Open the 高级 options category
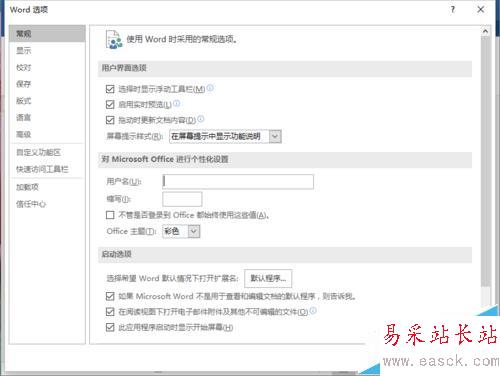Image resolution: width=500 pixels, height=376 pixels. point(47,134)
